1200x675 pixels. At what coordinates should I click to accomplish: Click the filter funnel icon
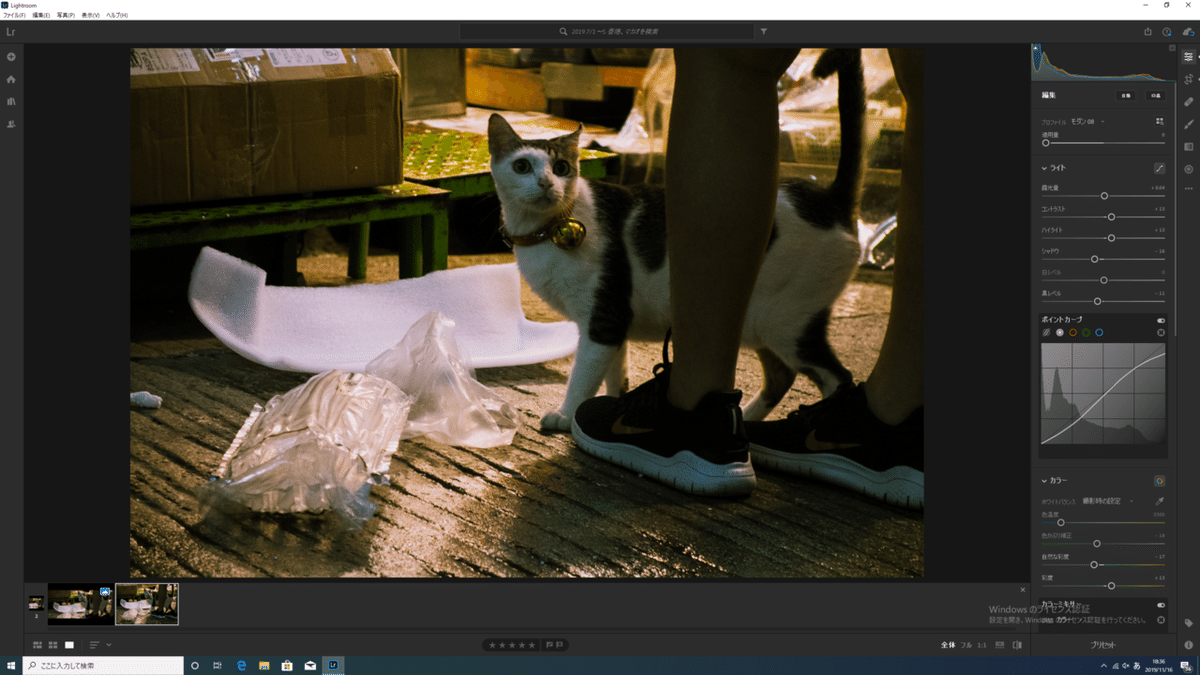tap(764, 32)
